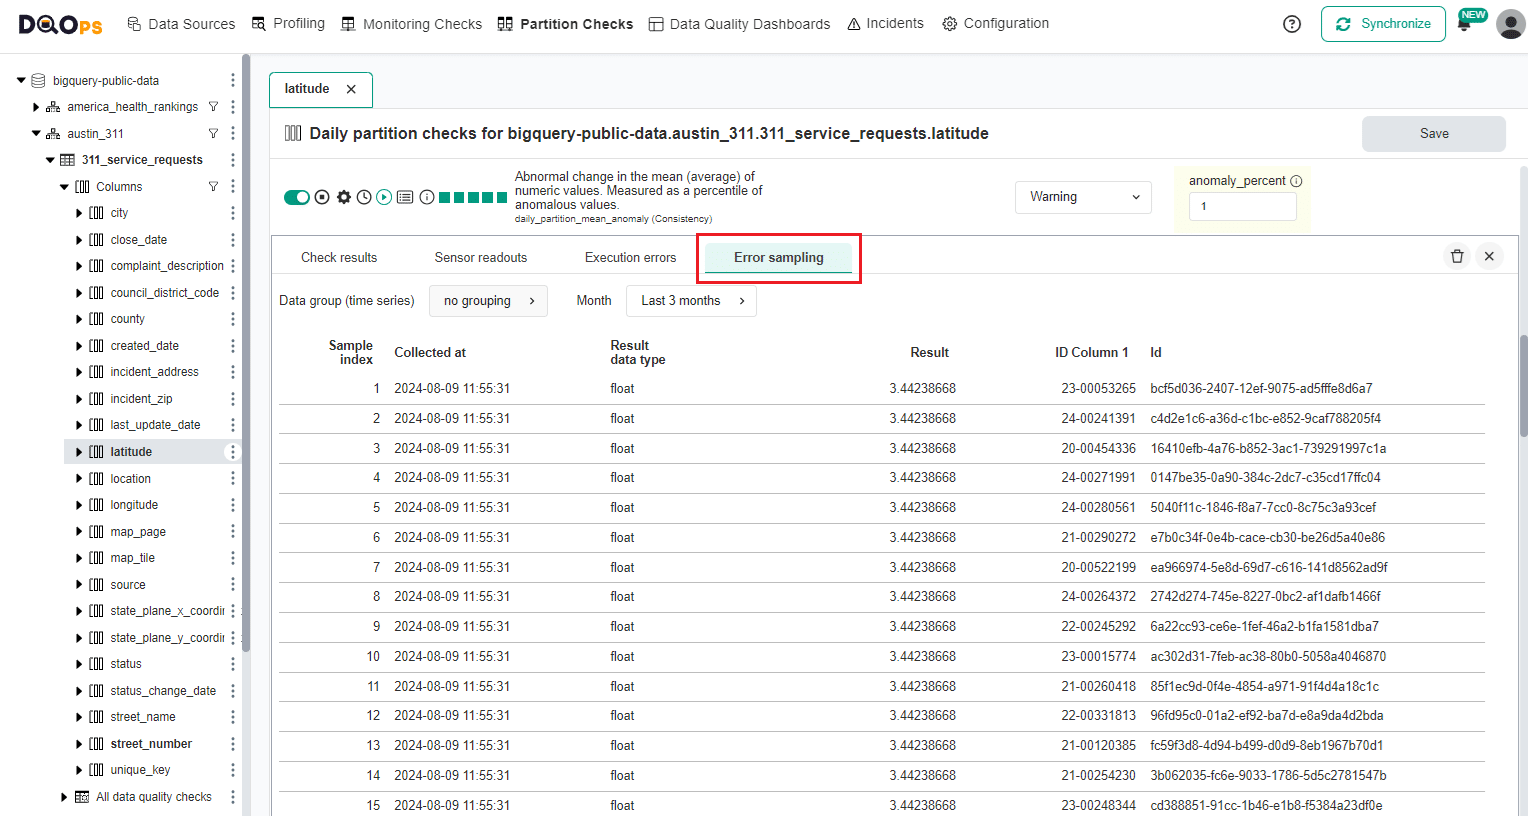This screenshot has height=816, width=1528.
Task: Open Data Quality Dashboards menu
Action: [x=739, y=24]
